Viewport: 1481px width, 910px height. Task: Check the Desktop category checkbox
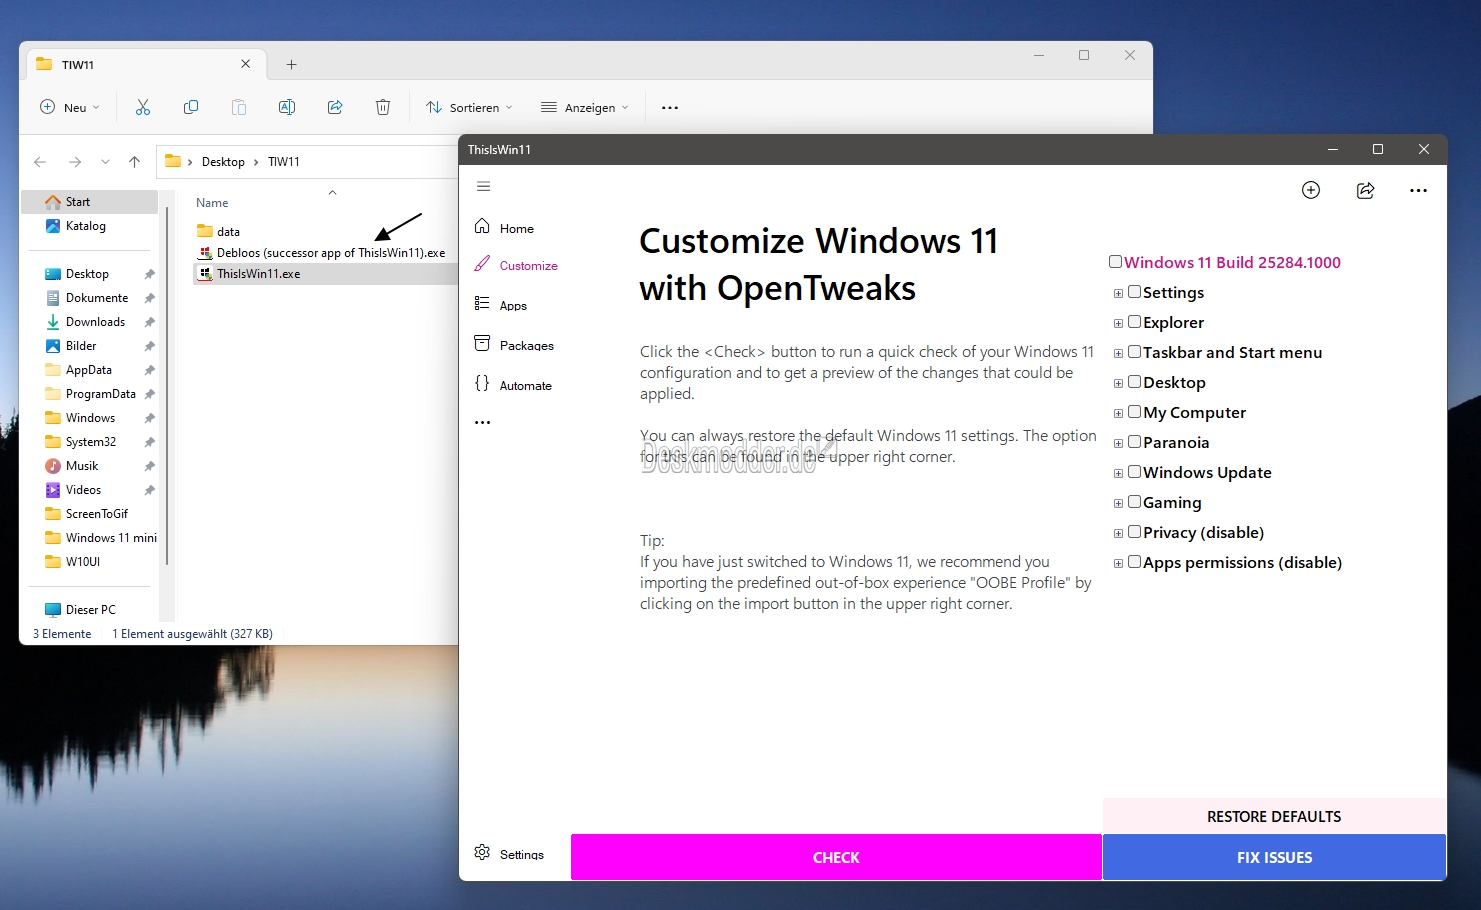[1134, 382]
